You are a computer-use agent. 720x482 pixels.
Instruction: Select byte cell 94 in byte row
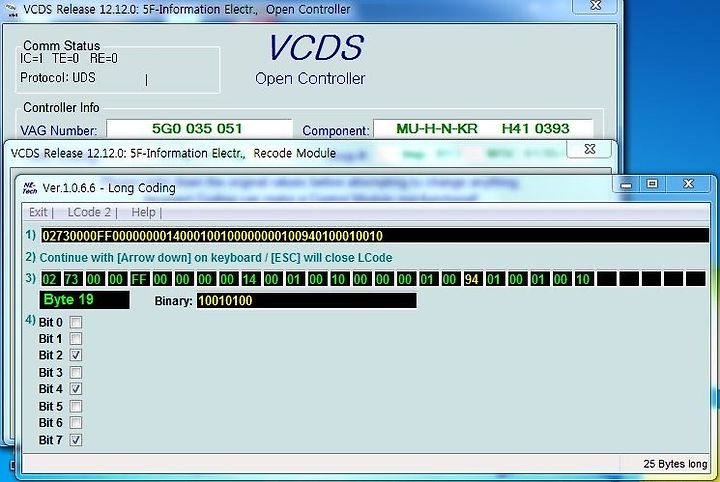(472, 279)
